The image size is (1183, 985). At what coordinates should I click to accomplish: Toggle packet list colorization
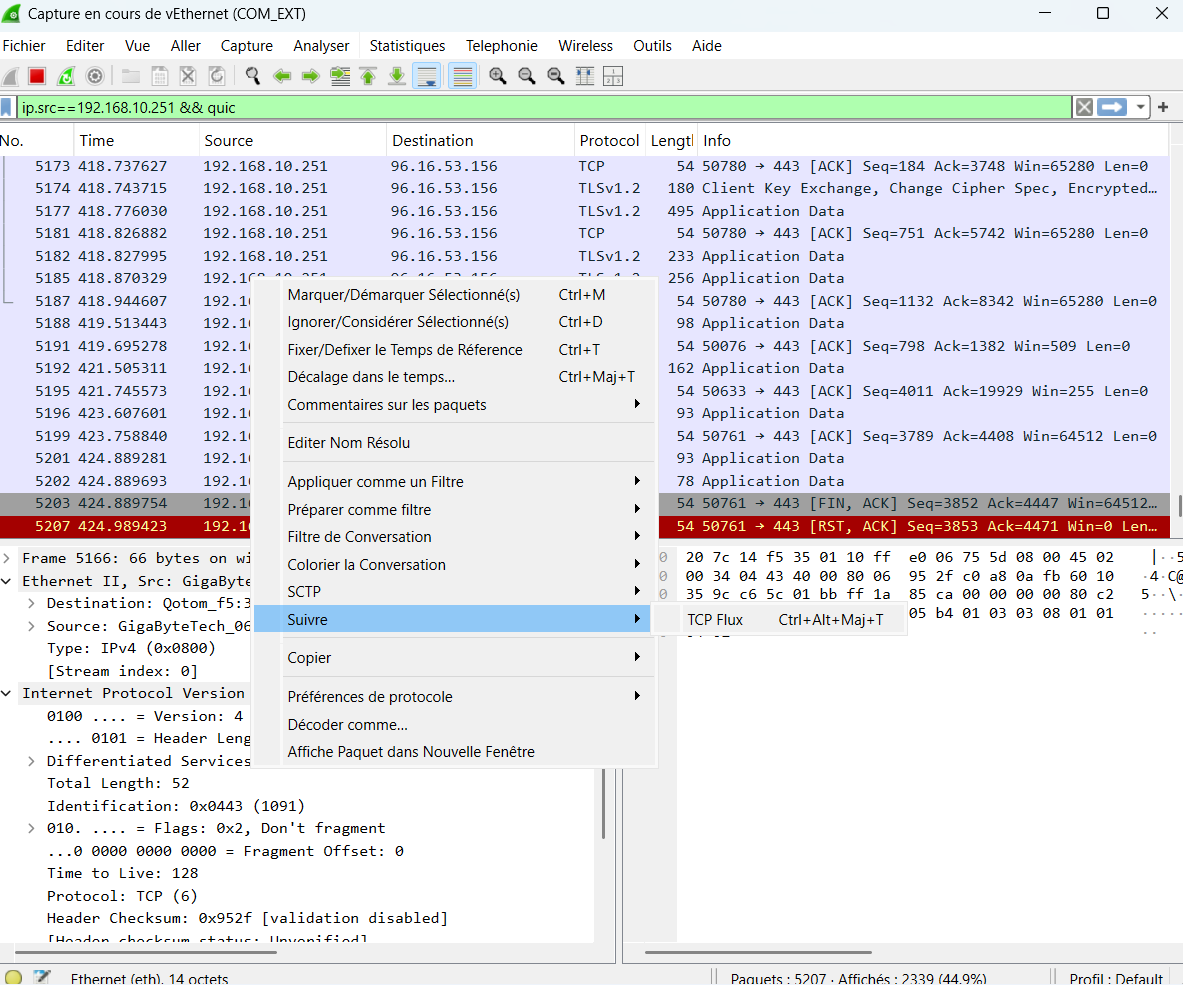(x=461, y=76)
